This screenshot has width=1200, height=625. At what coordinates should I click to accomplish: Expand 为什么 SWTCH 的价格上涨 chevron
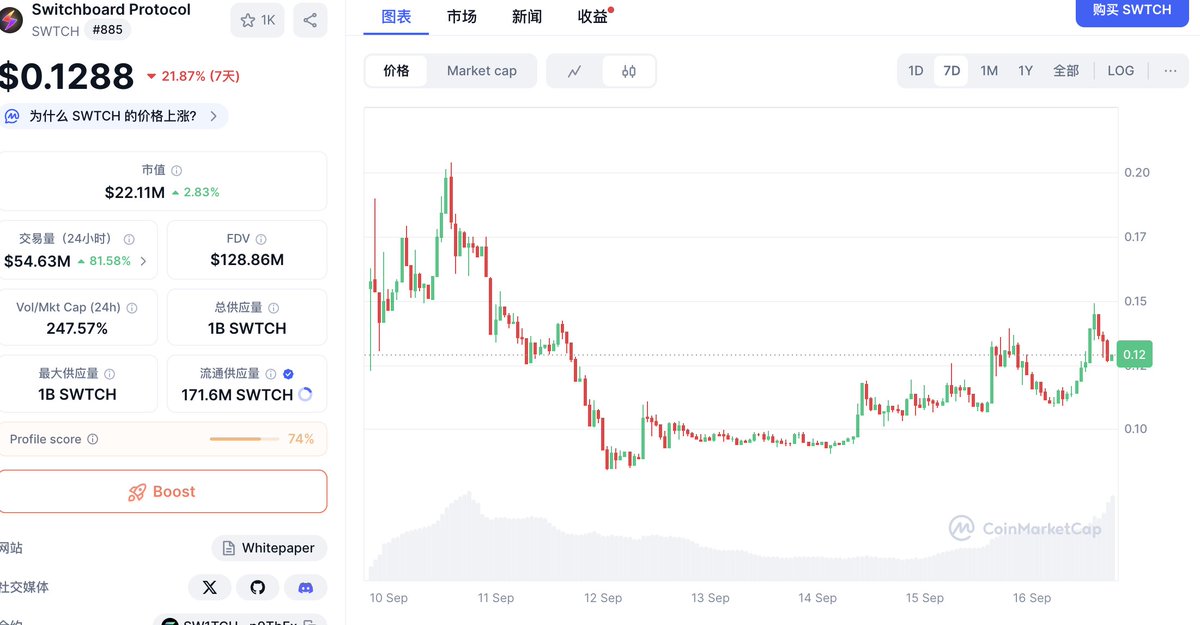[x=213, y=116]
